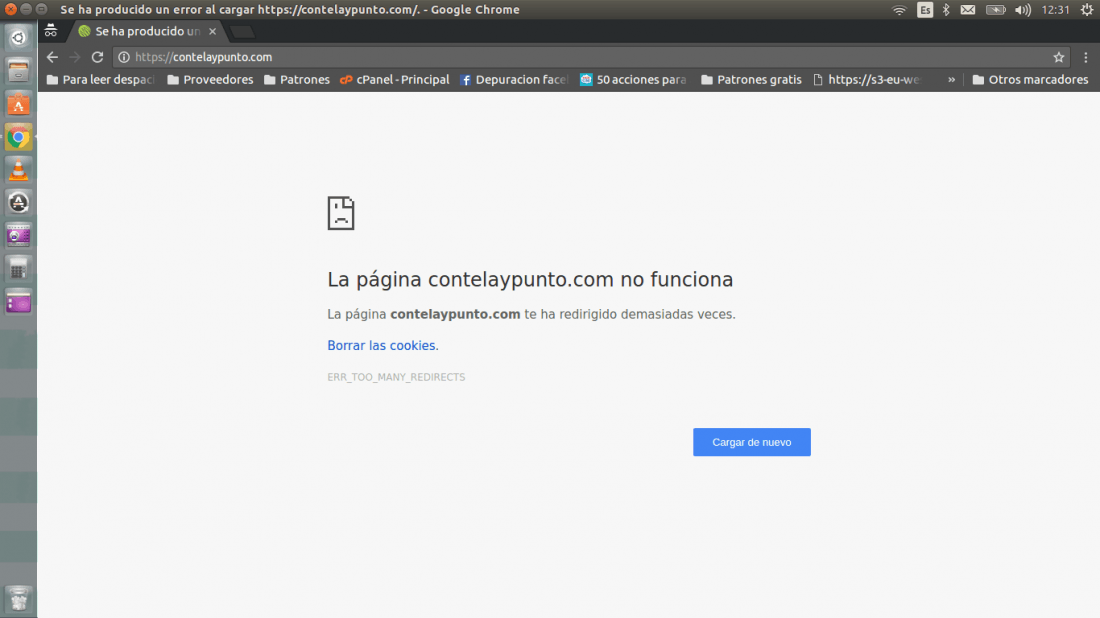Open the 'cPanel - Principal' bookmark
The width and height of the screenshot is (1100, 618).
(394, 80)
